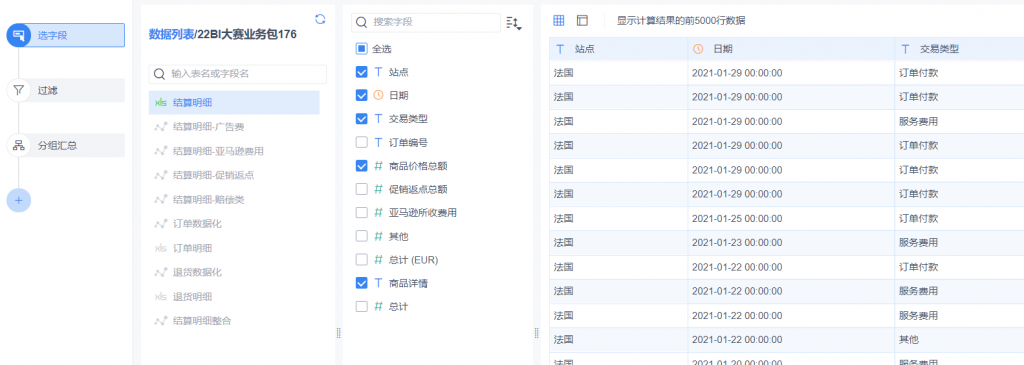This screenshot has width=1024, height=365.
Task: Switch to layout panel view
Action: (x=582, y=21)
